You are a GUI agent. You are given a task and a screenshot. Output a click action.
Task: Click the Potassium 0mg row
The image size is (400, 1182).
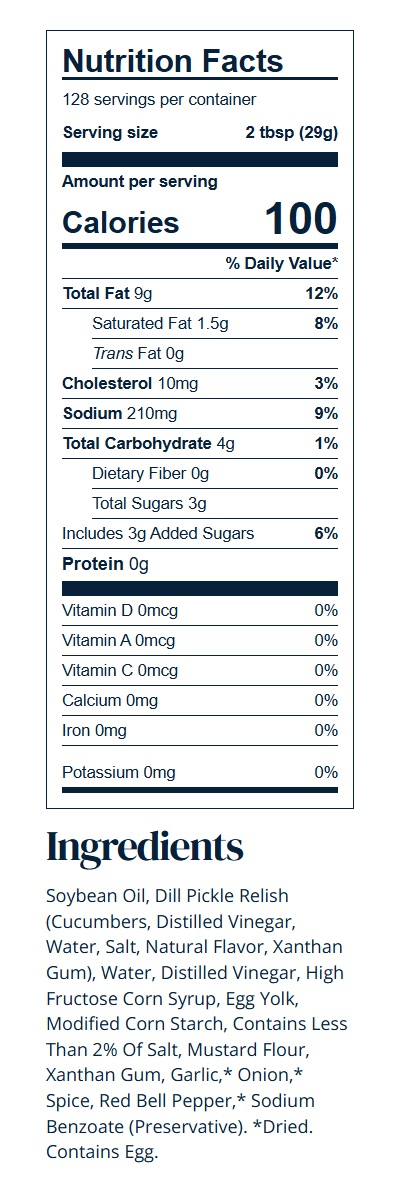[x=200, y=773]
